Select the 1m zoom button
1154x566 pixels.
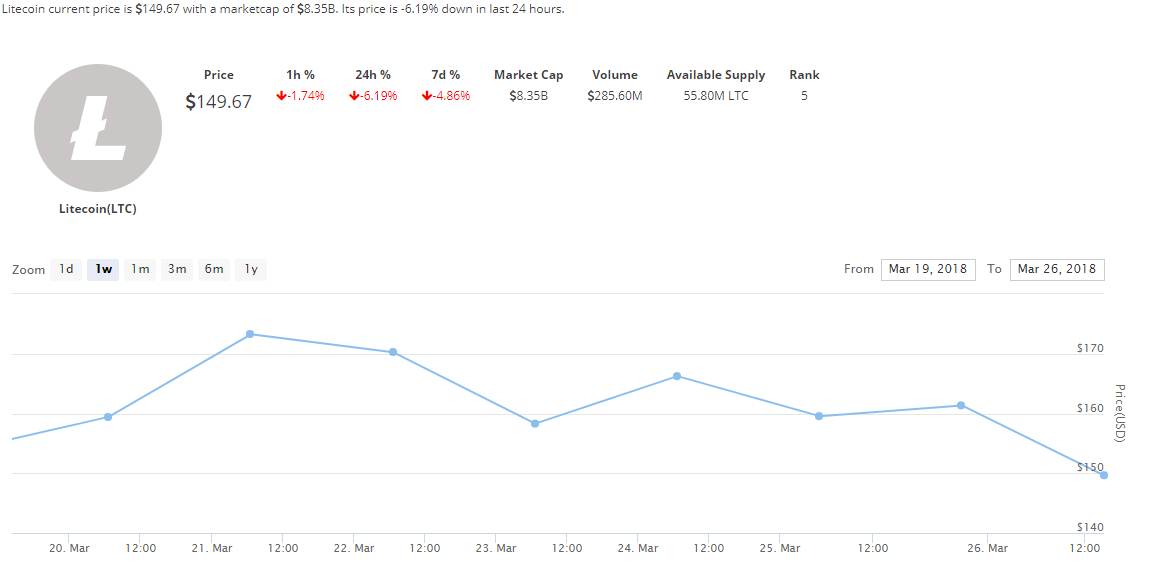(x=140, y=269)
